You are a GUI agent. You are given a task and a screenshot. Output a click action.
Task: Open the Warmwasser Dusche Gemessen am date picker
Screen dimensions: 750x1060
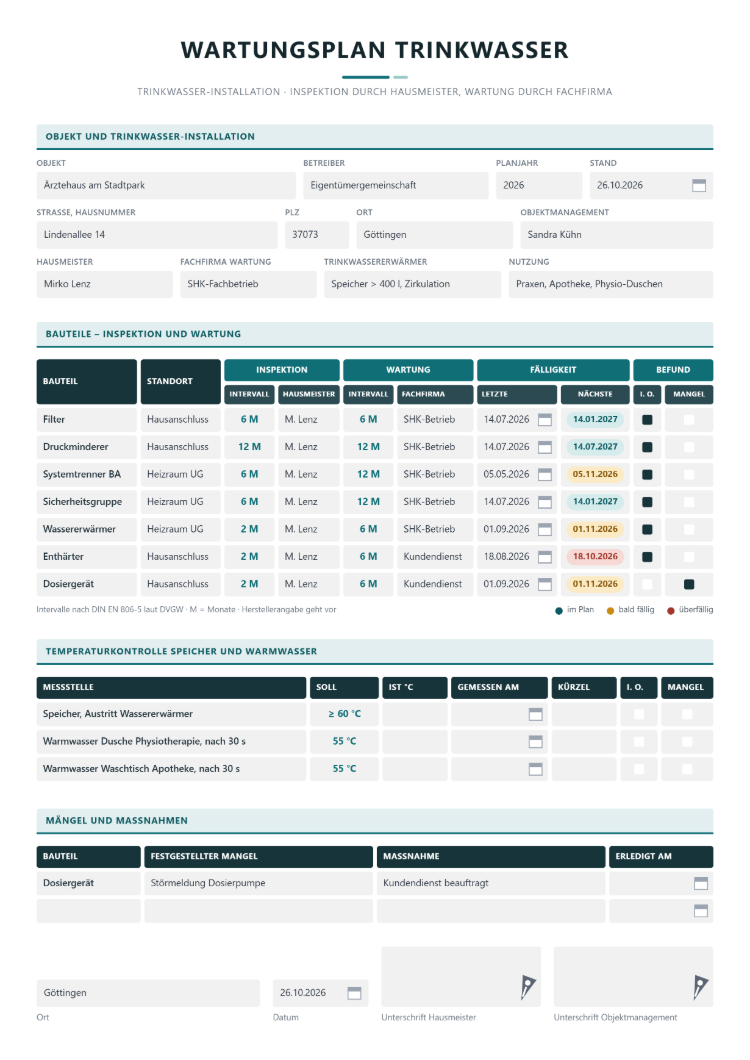[535, 742]
